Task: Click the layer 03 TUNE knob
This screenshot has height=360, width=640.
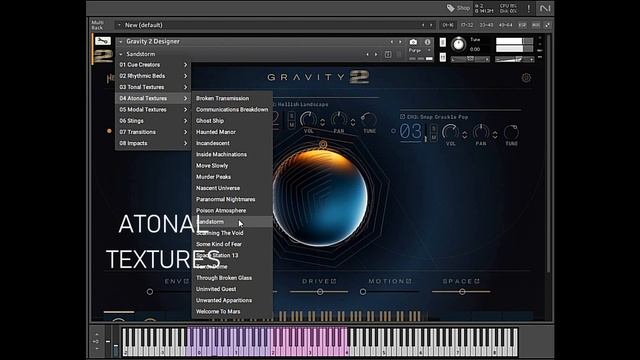Action: pyautogui.click(x=511, y=132)
